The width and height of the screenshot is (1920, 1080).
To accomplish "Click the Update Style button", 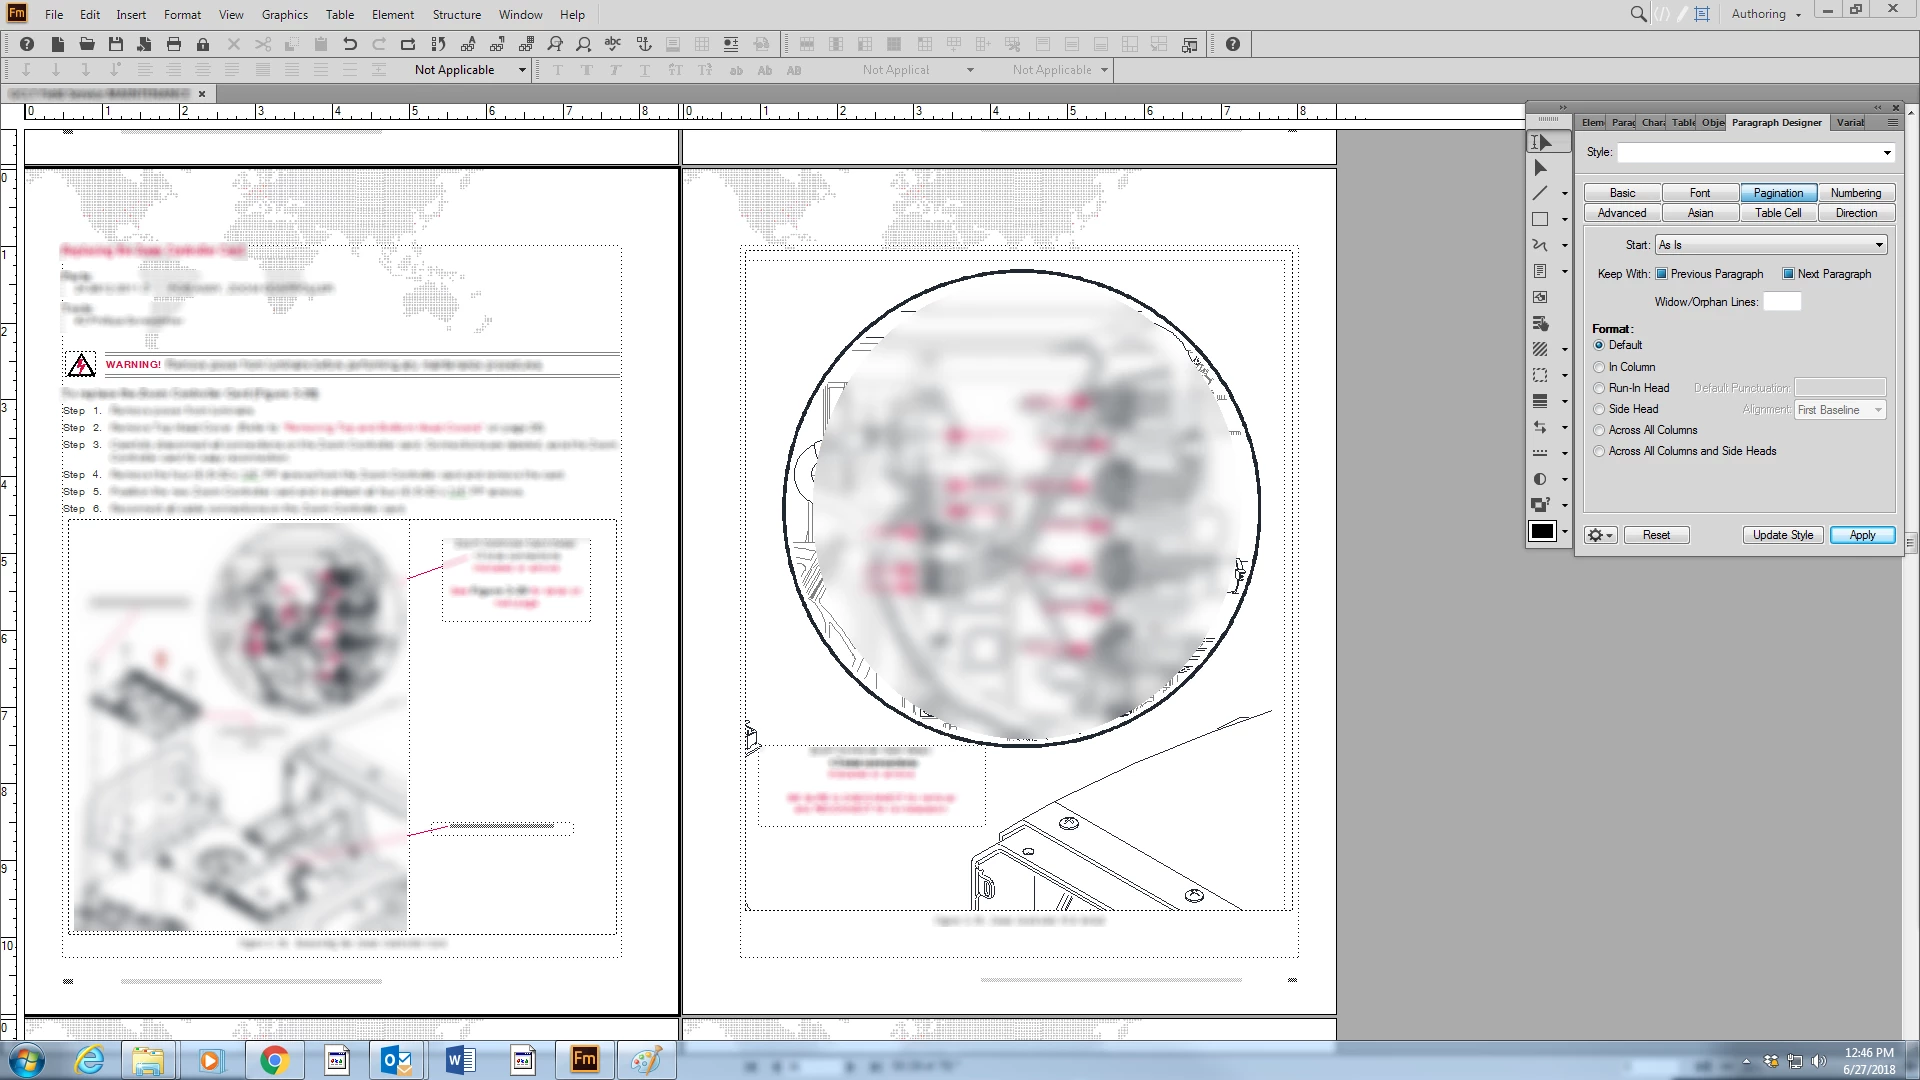I will (x=1782, y=535).
